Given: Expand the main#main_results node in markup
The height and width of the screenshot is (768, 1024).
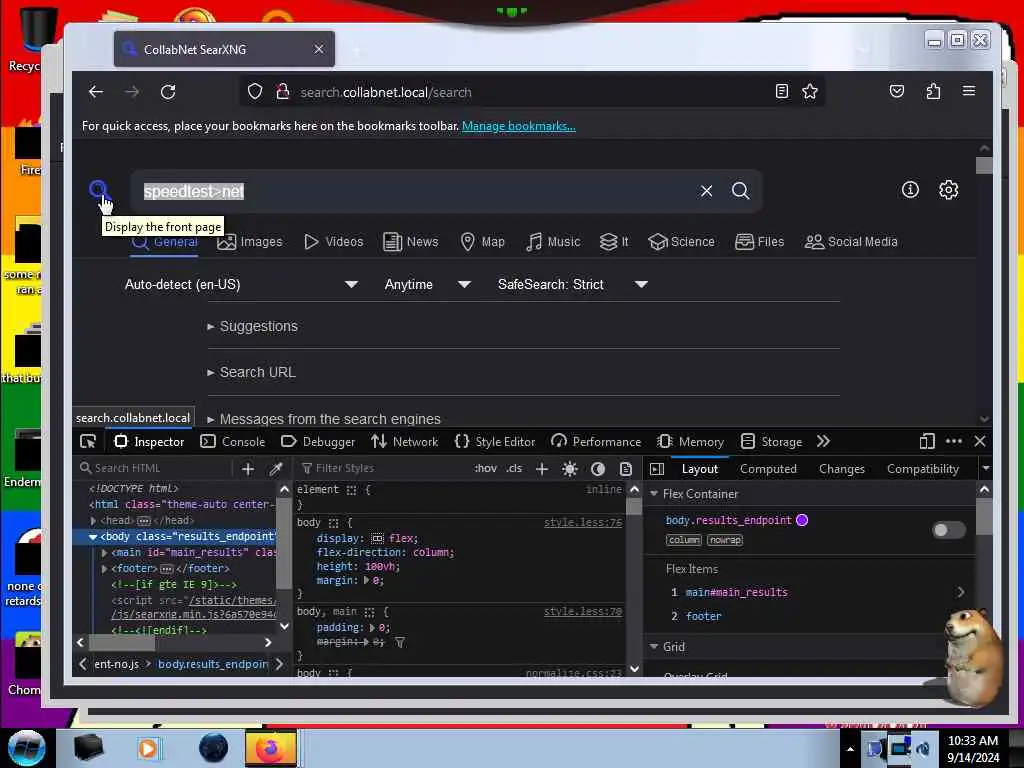Looking at the screenshot, I should click(104, 552).
